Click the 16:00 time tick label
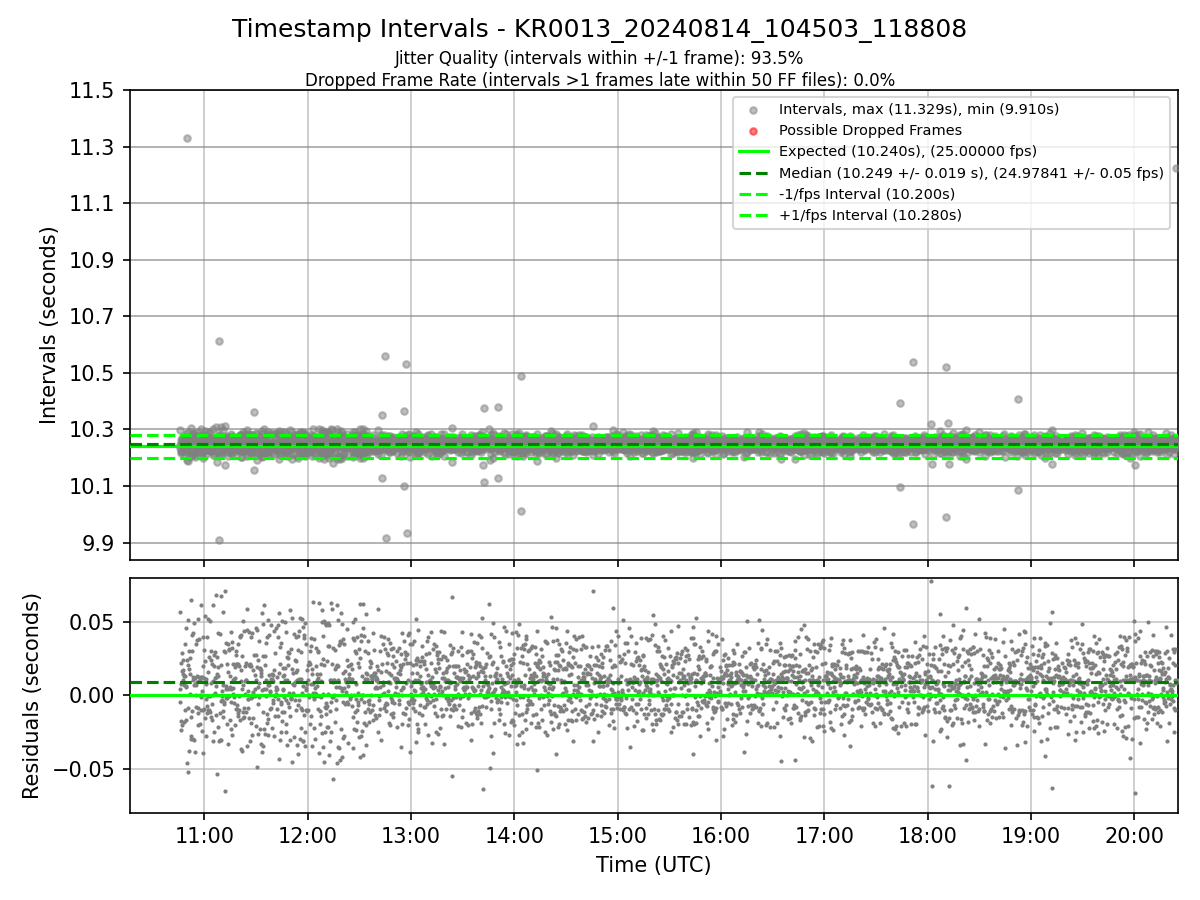 click(x=721, y=835)
